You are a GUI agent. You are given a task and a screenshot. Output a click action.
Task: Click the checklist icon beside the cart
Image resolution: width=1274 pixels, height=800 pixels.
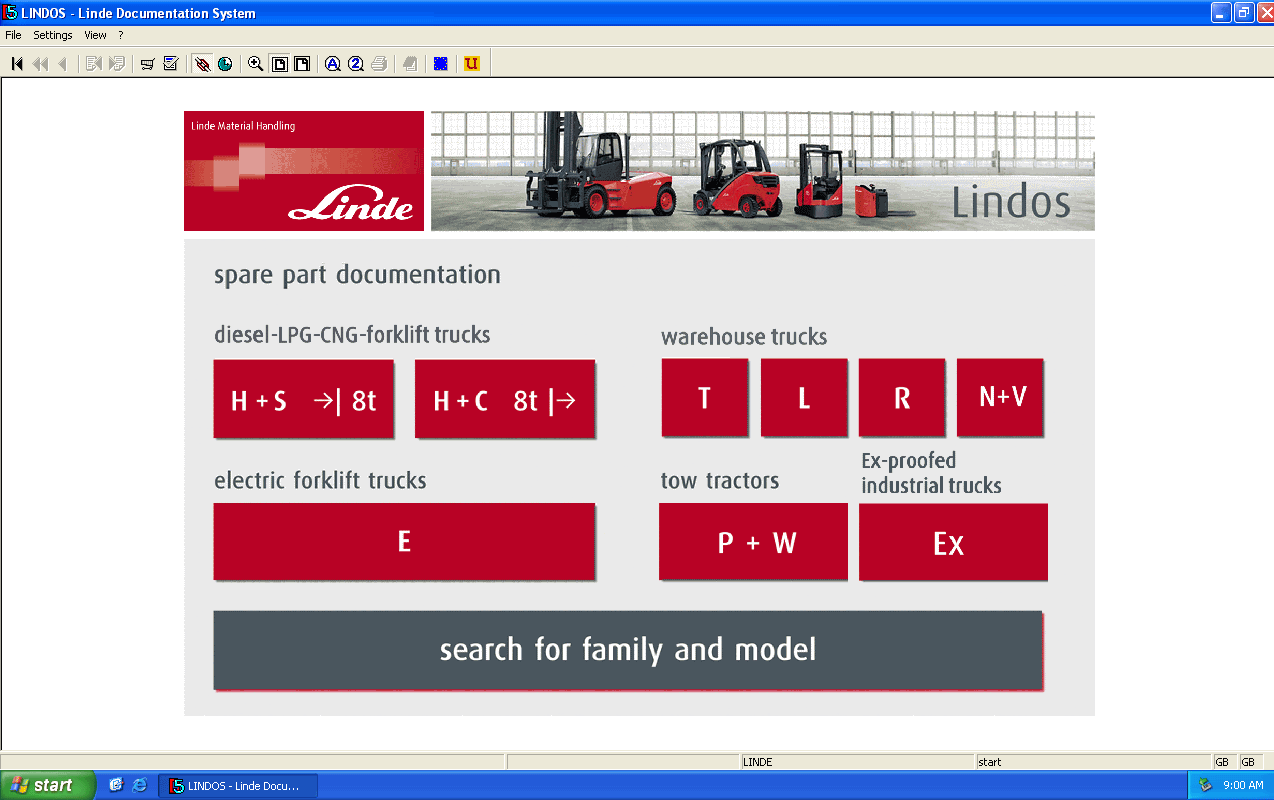[x=171, y=64]
